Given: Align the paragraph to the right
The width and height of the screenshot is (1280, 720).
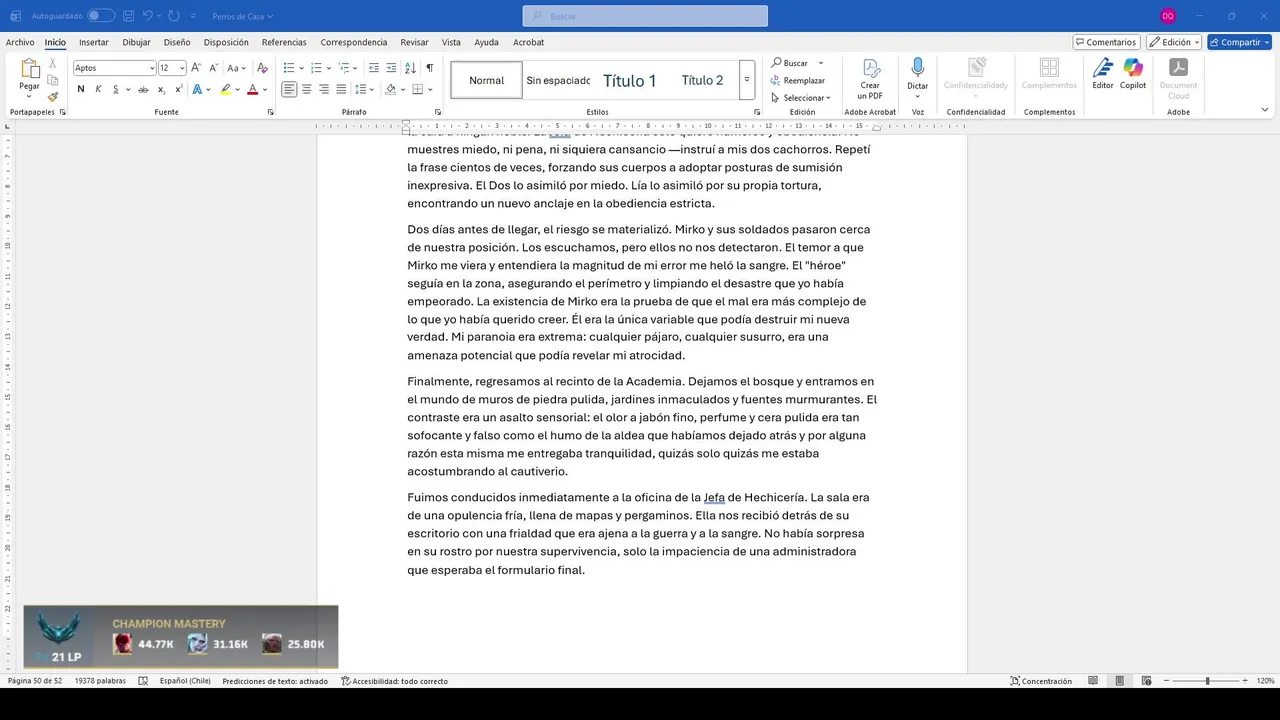Looking at the screenshot, I should tap(324, 89).
